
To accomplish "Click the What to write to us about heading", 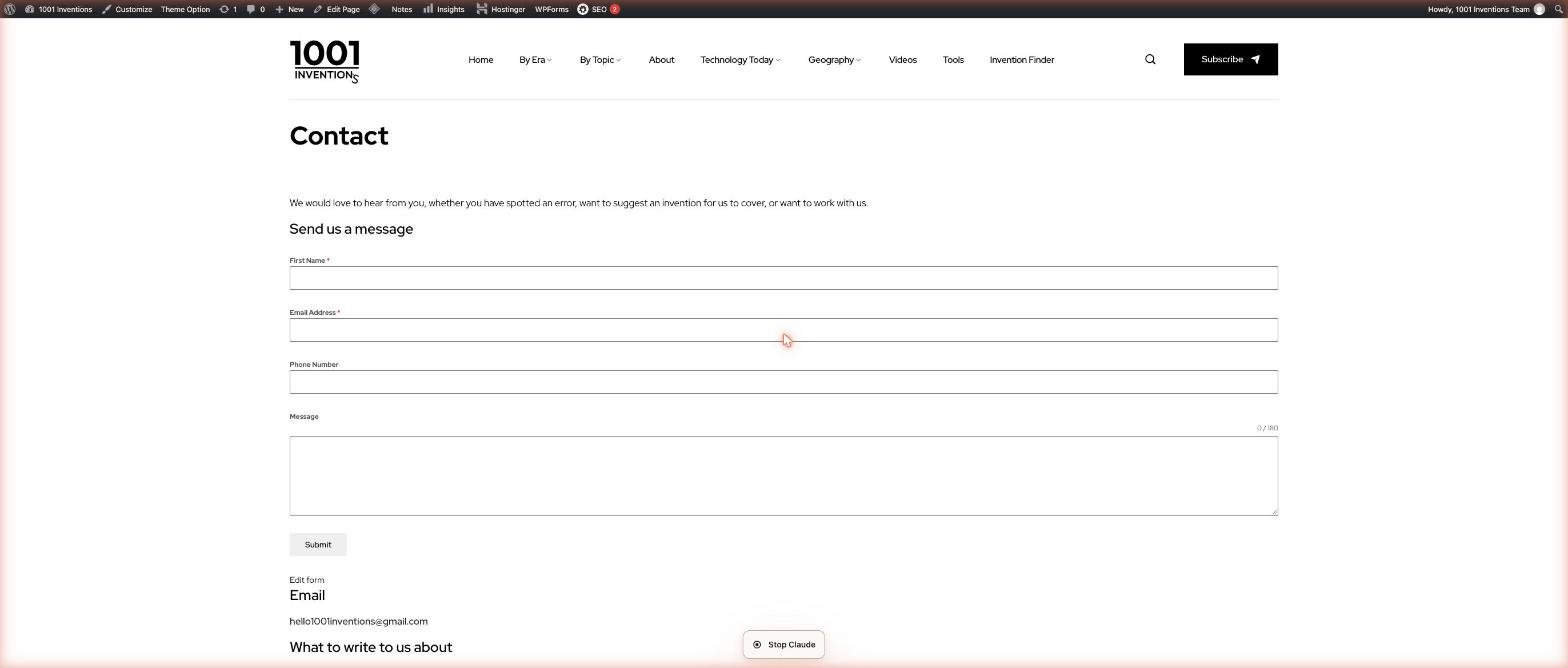I will pyautogui.click(x=371, y=647).
